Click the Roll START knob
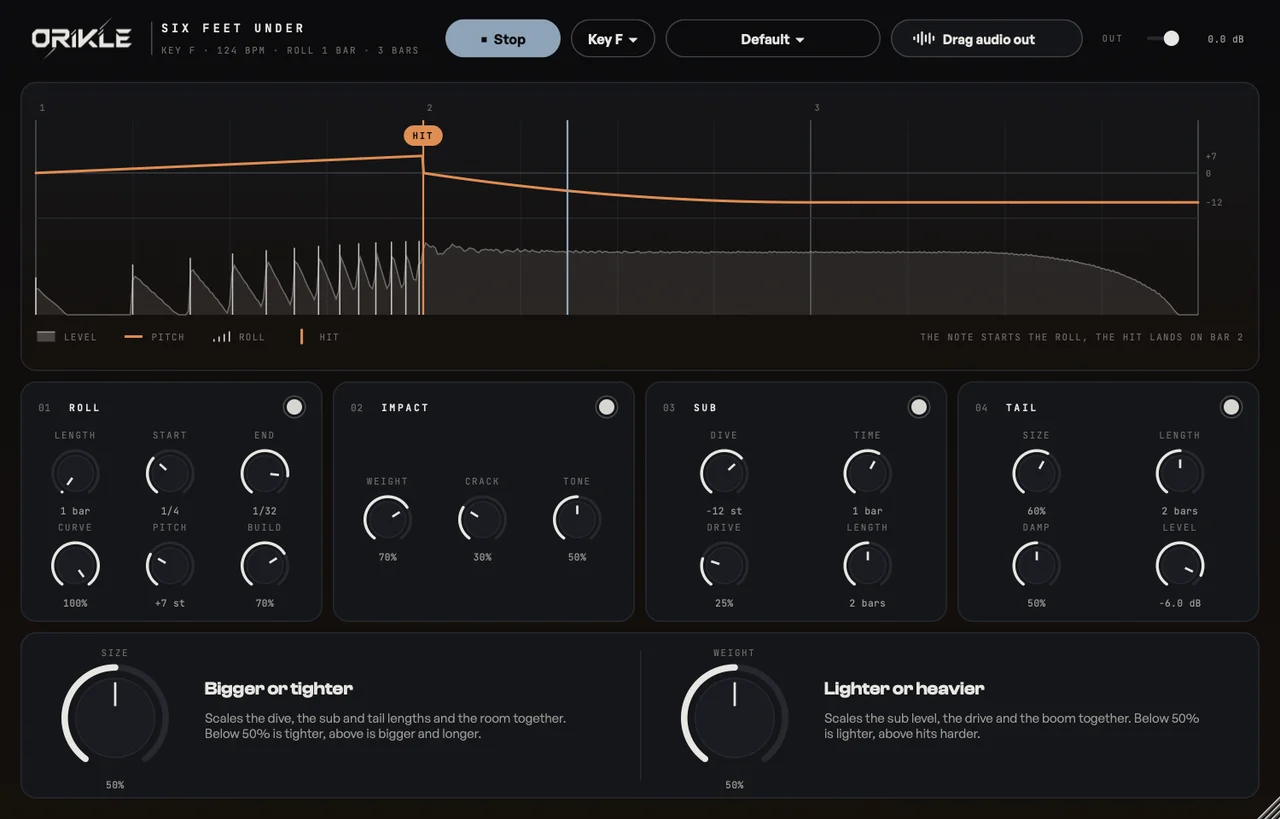1280x819 pixels. 170,472
